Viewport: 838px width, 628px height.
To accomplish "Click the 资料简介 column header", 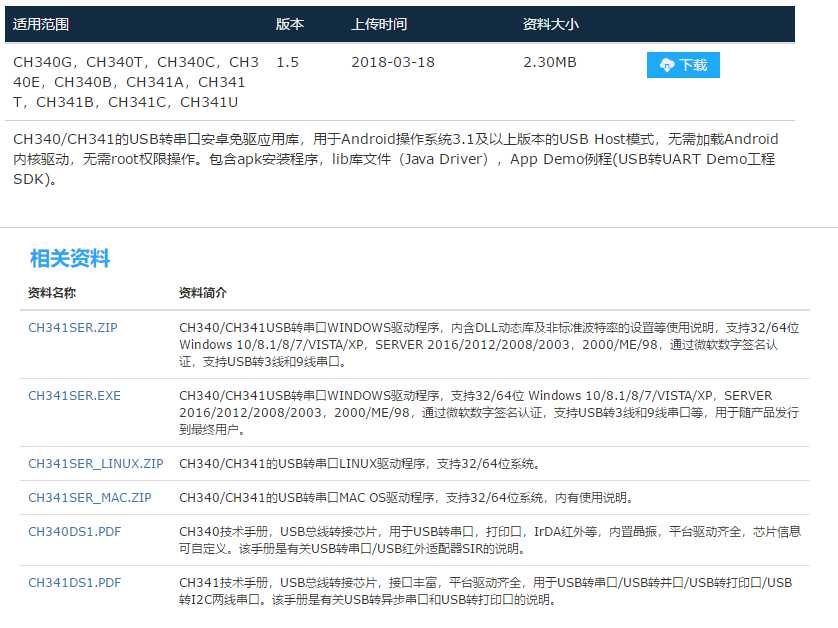I will coord(203,293).
